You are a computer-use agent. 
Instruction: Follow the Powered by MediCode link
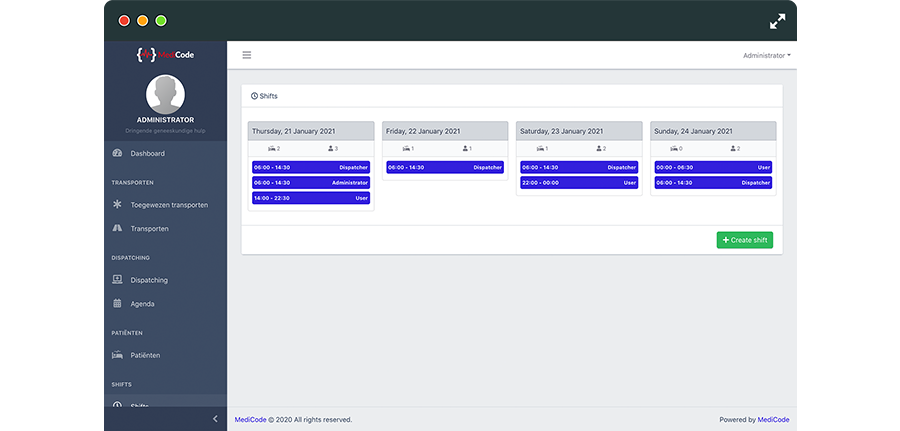773,420
